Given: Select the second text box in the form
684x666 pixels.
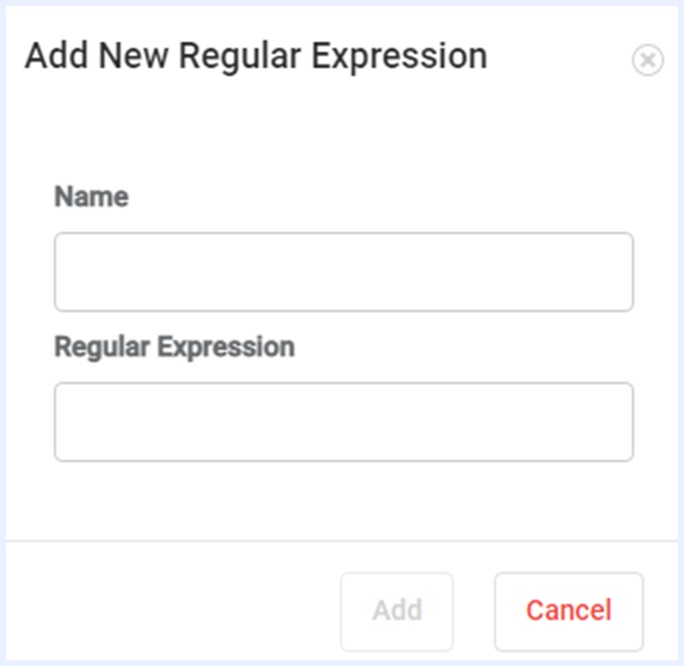Looking at the screenshot, I should pos(343,421).
